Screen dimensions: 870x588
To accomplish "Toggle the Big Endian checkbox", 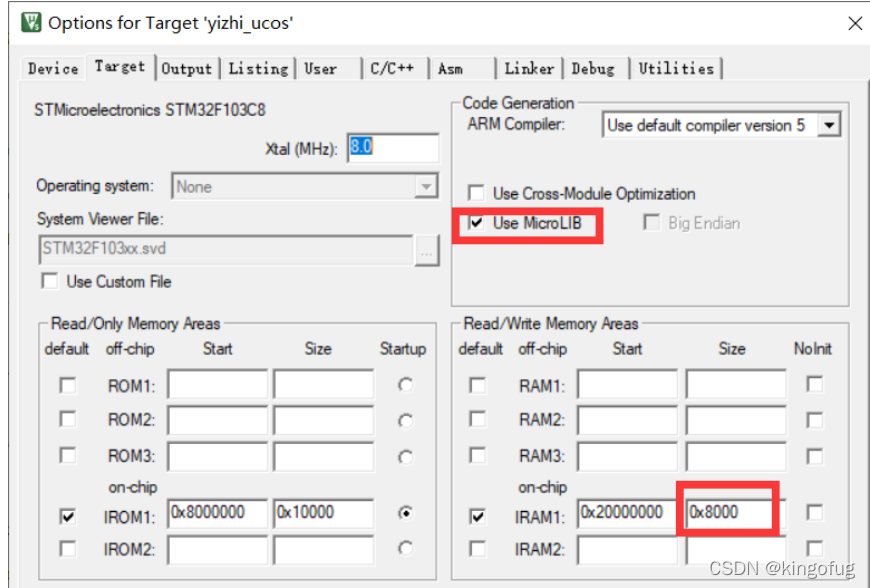I will (651, 223).
